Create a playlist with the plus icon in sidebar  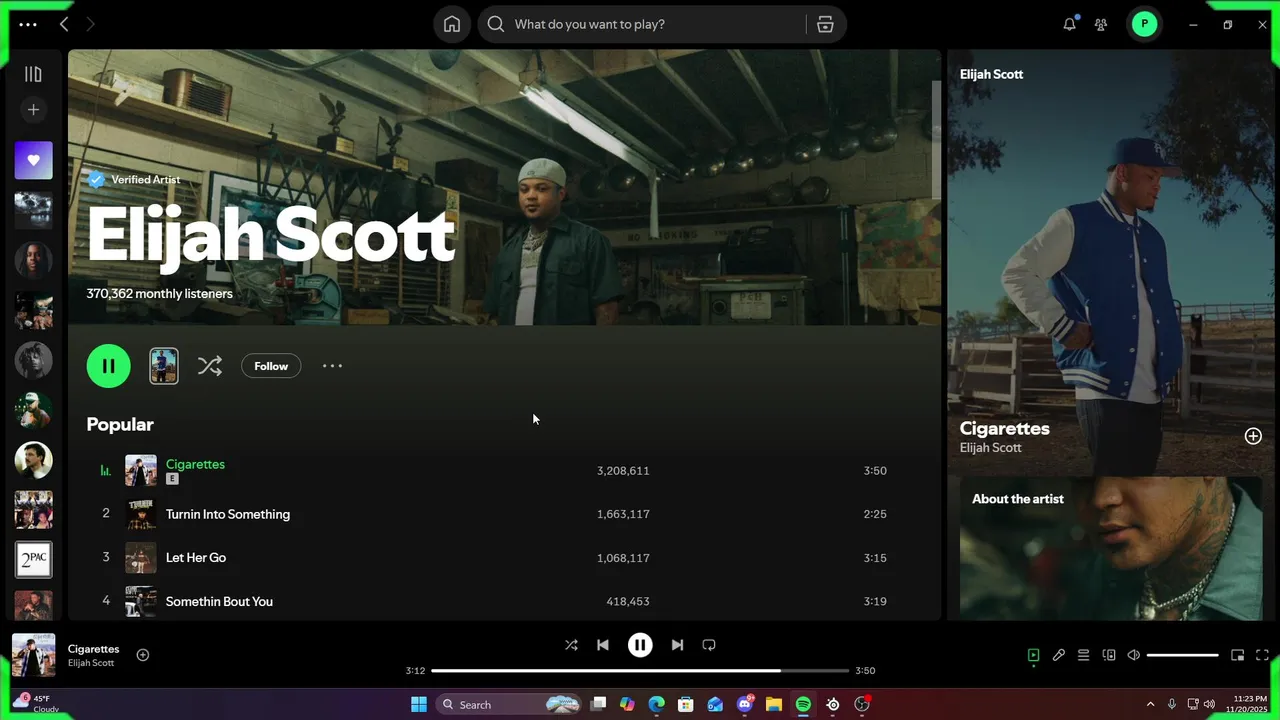(x=33, y=110)
